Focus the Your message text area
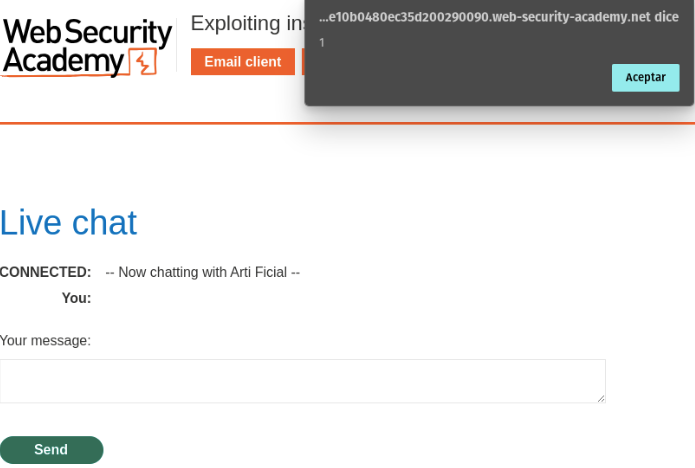This screenshot has width=695, height=468. 302,381
